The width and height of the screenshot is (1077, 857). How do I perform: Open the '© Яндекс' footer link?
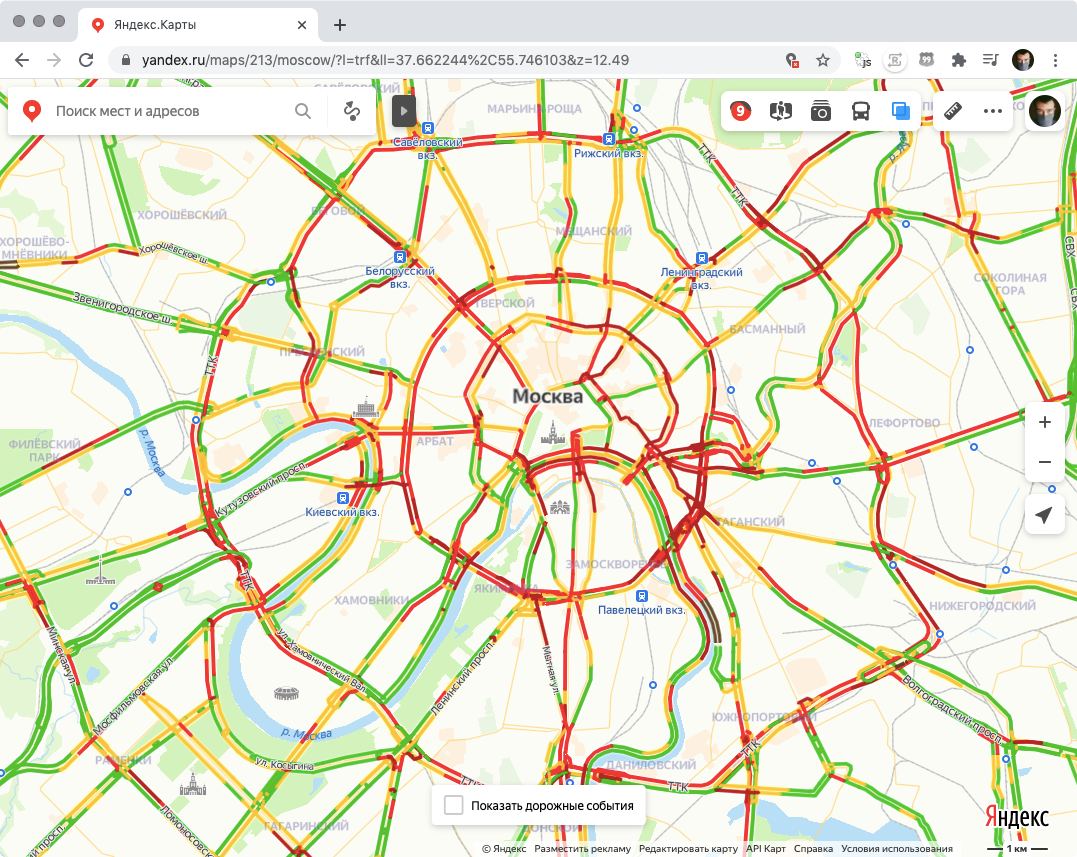click(503, 849)
